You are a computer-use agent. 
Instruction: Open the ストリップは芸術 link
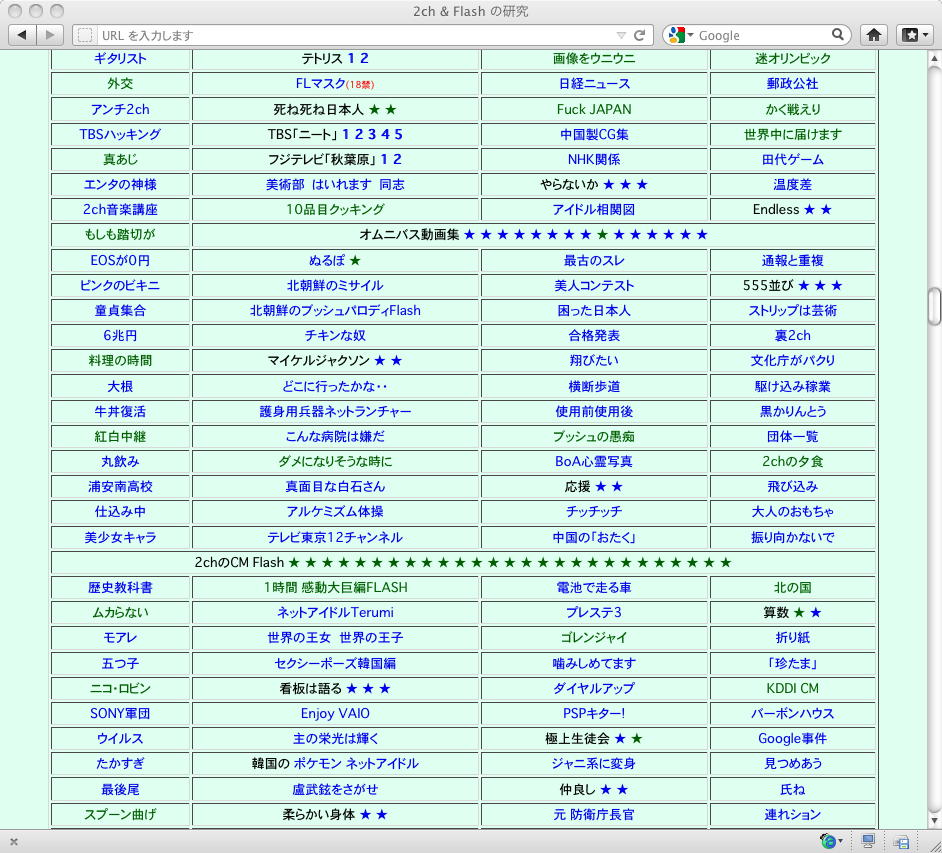(x=792, y=311)
